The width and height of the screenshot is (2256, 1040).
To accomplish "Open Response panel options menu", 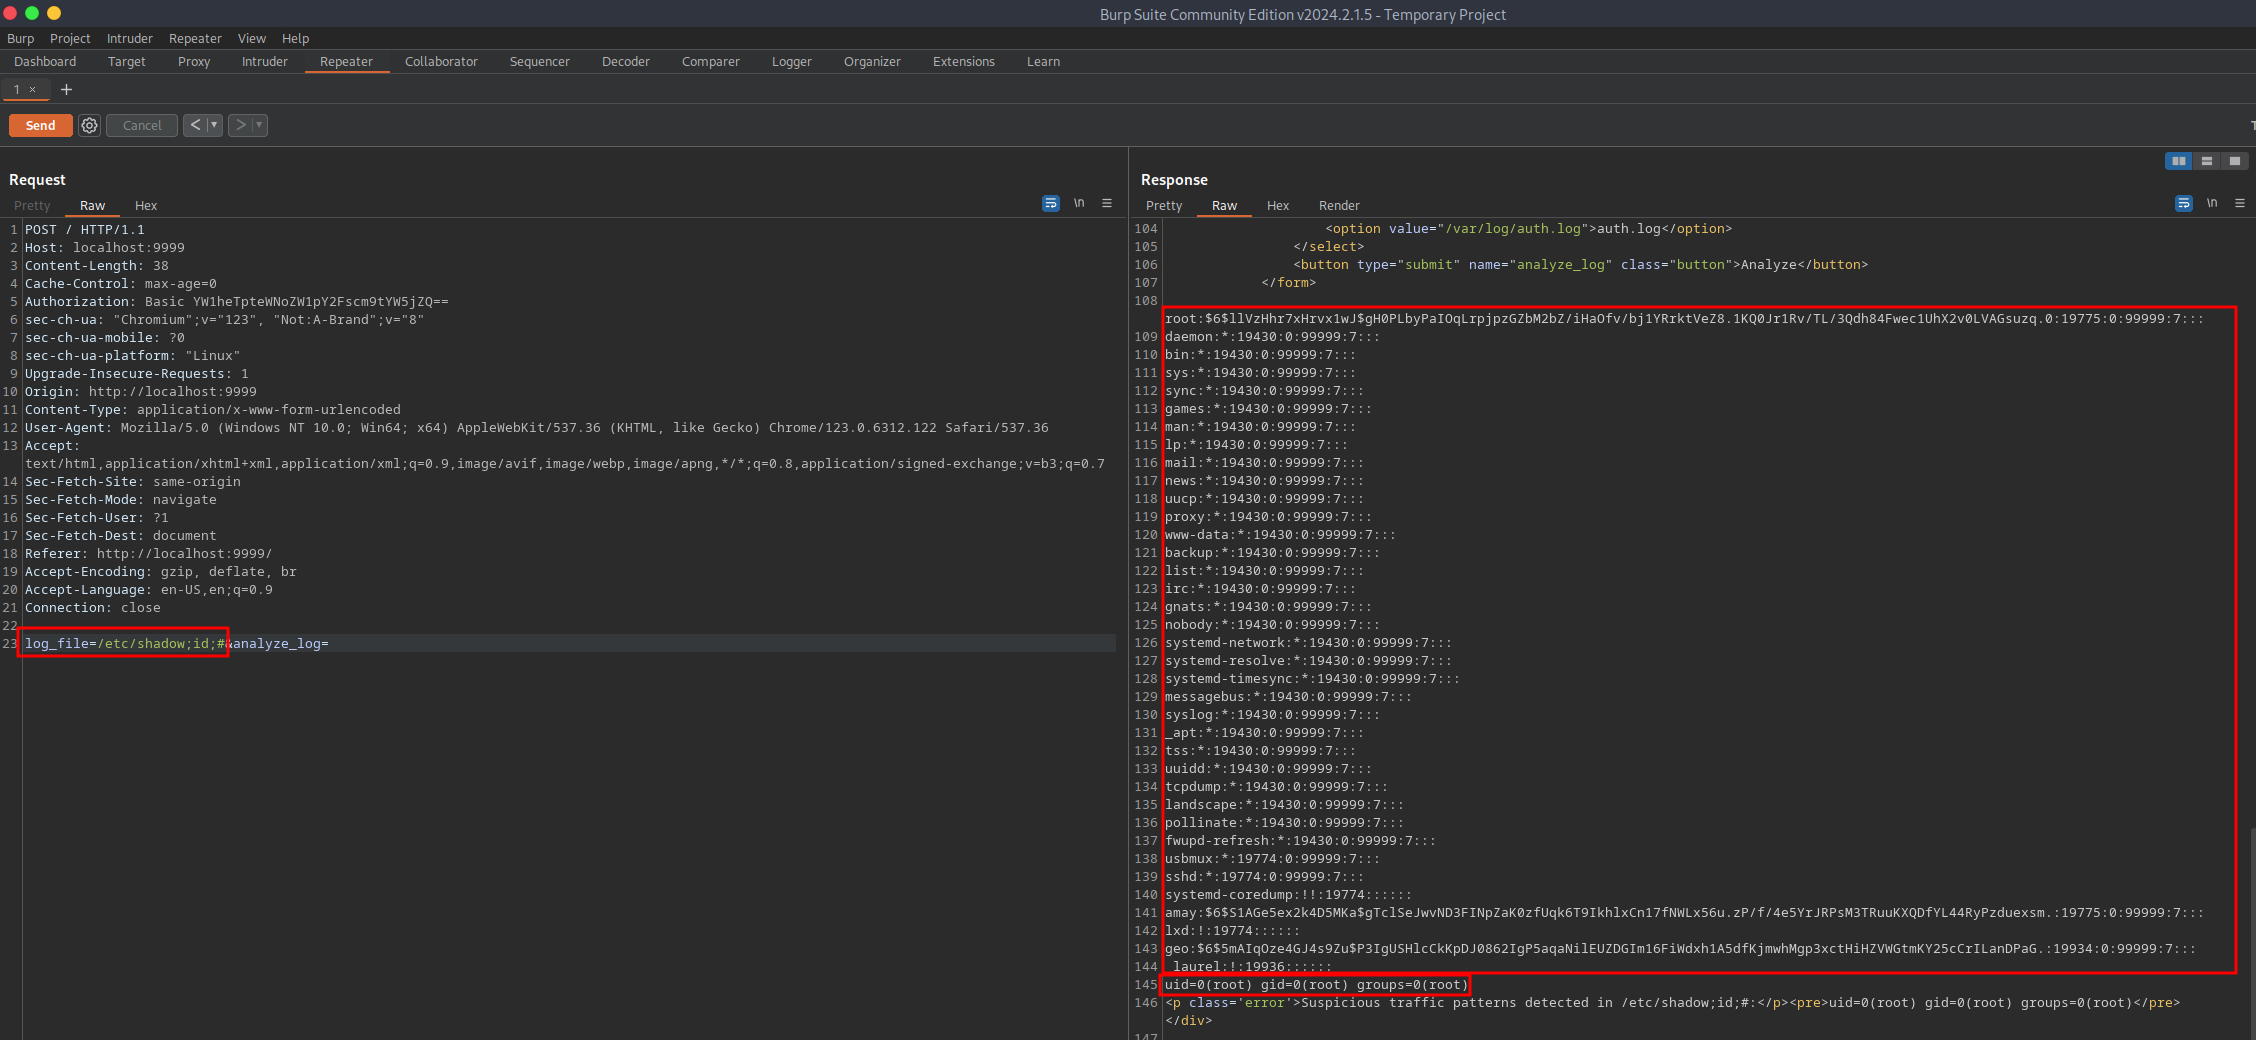I will [x=2240, y=203].
